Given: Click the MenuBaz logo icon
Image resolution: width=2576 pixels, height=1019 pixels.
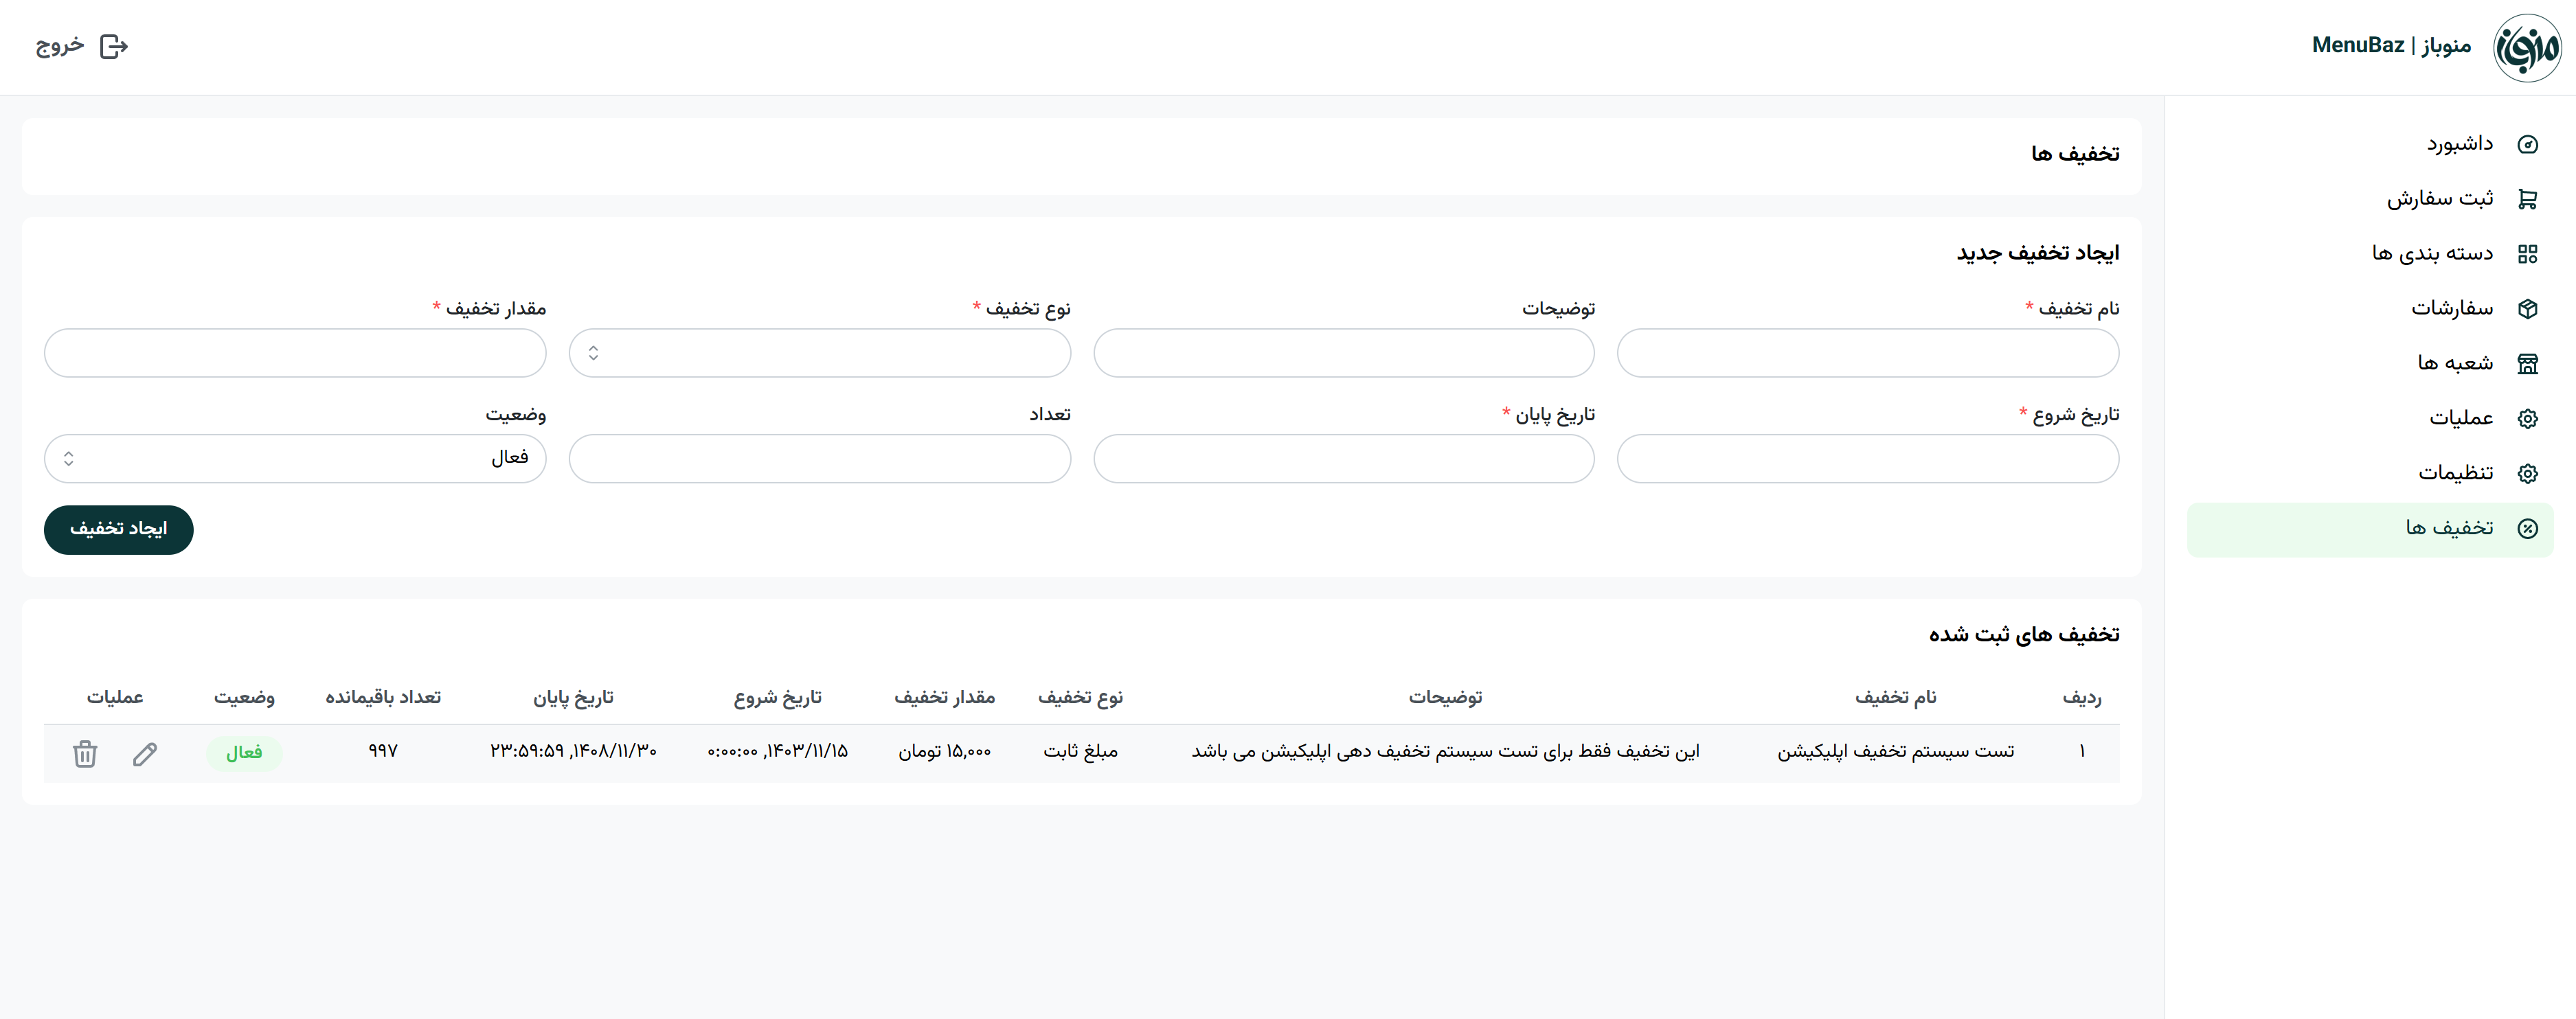Looking at the screenshot, I should [x=2526, y=47].
